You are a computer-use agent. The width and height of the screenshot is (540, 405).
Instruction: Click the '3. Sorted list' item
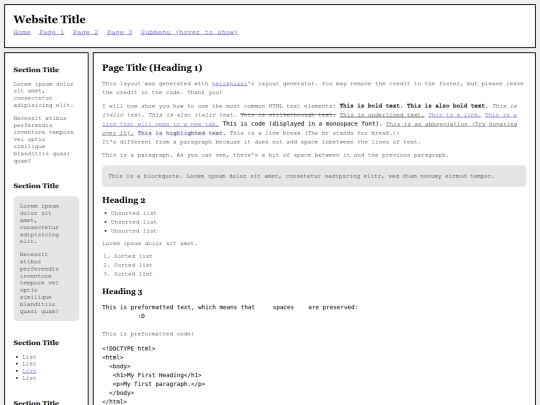[x=128, y=274]
